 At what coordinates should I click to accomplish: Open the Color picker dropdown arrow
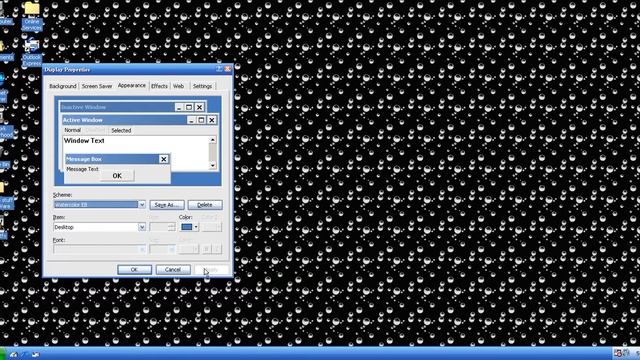tap(196, 227)
